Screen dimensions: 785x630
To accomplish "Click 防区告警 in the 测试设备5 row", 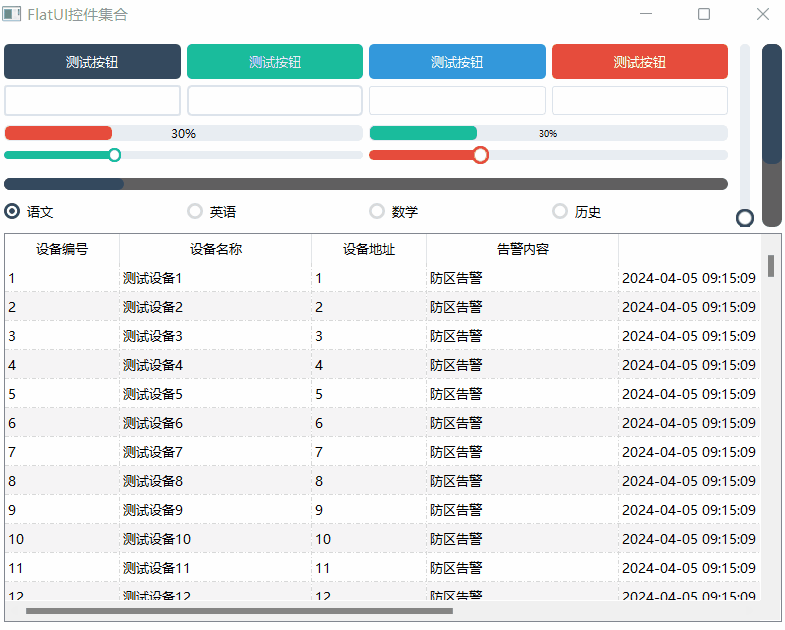I will click(456, 394).
